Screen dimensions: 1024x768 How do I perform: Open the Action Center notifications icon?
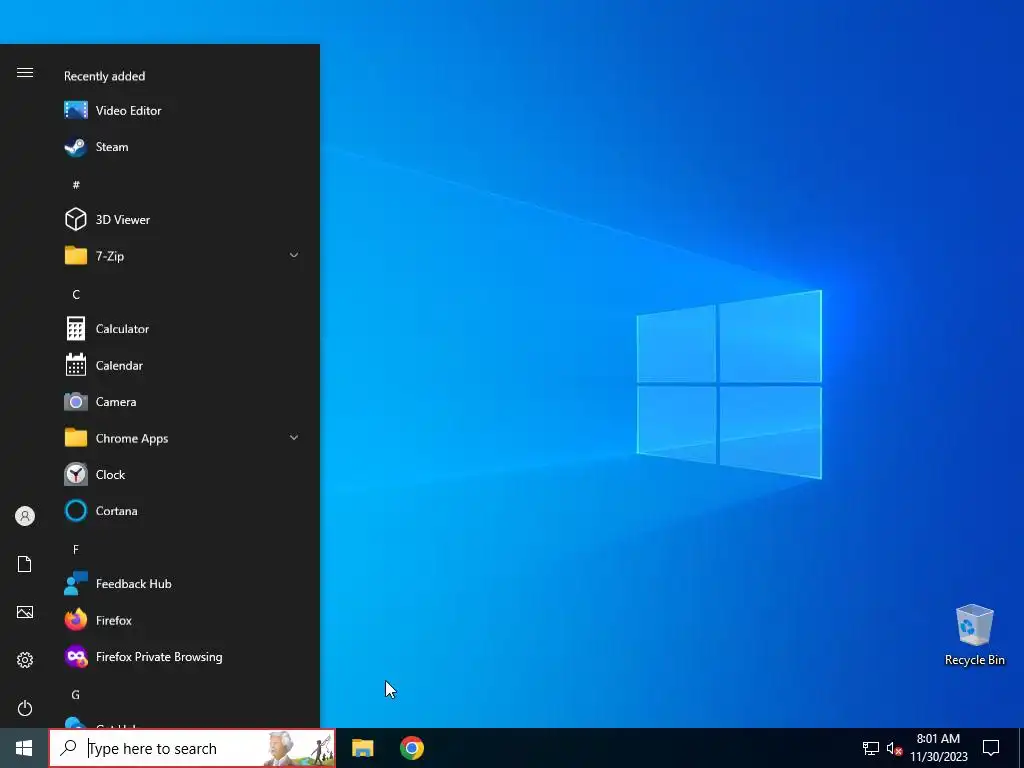click(x=991, y=748)
